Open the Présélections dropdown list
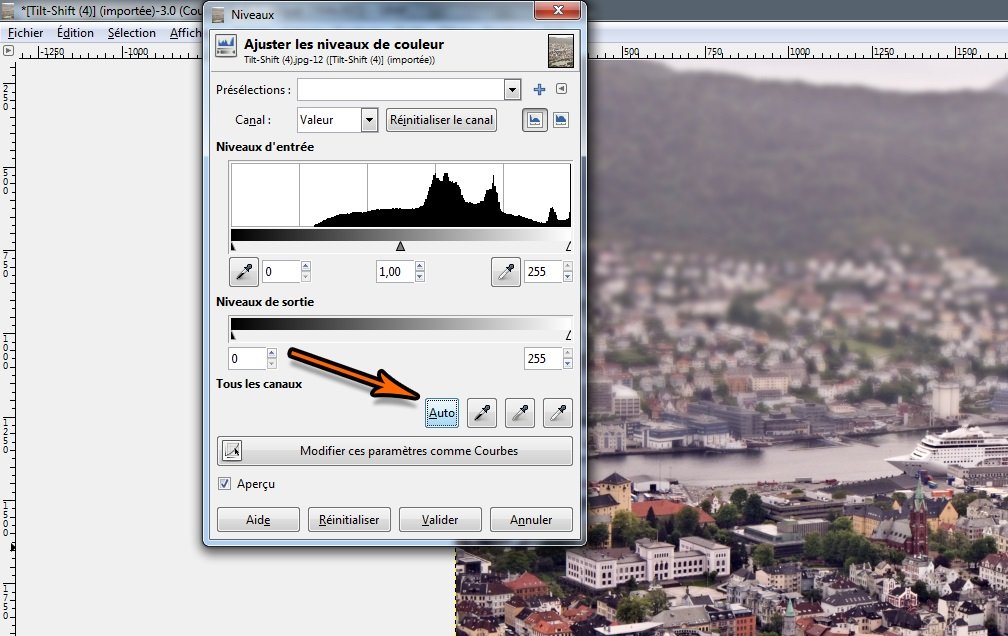The height and width of the screenshot is (636, 1008). point(512,90)
